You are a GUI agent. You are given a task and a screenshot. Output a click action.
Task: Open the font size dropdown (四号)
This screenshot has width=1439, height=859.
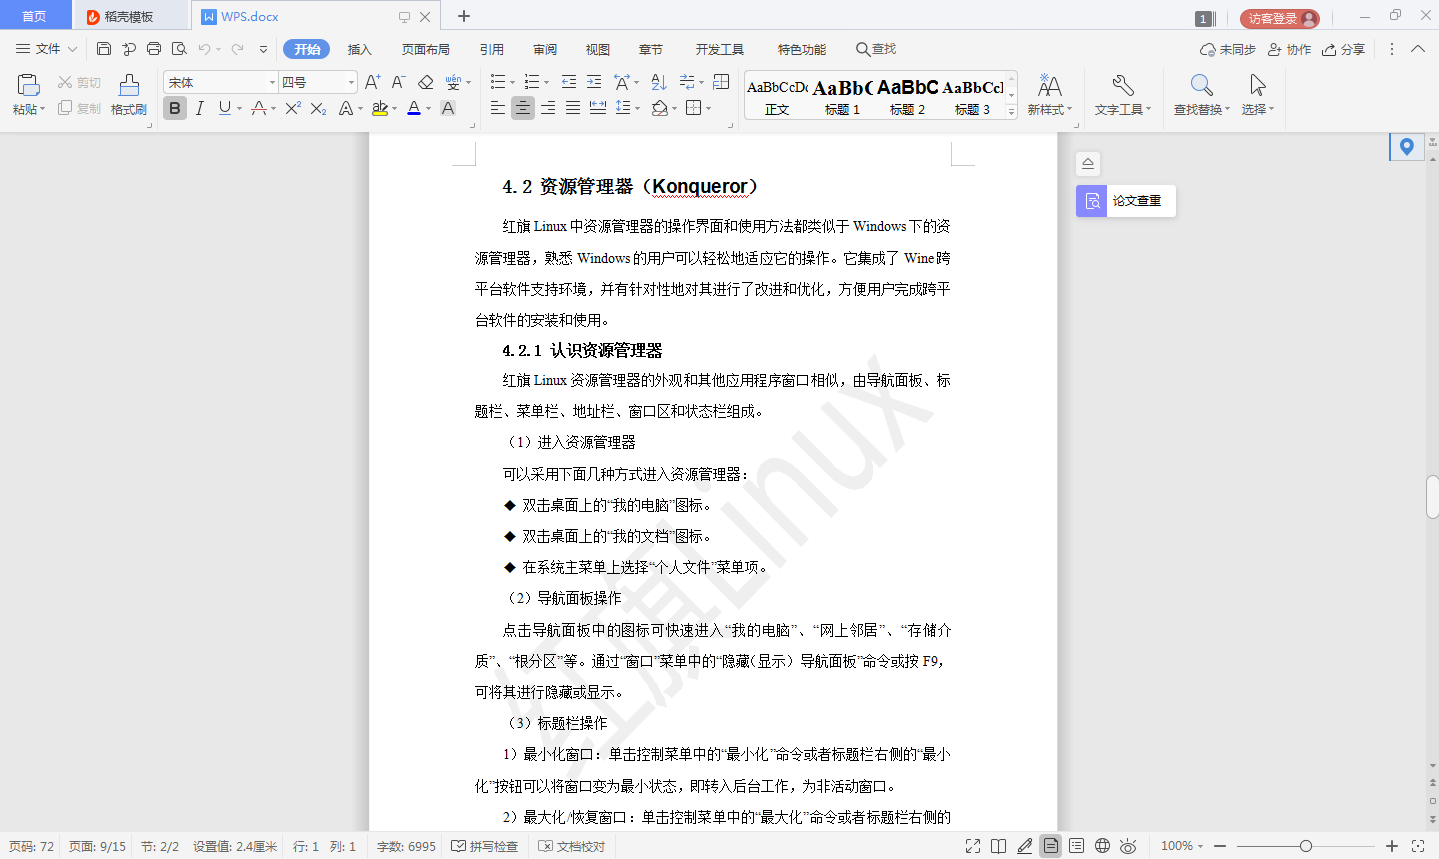click(351, 82)
